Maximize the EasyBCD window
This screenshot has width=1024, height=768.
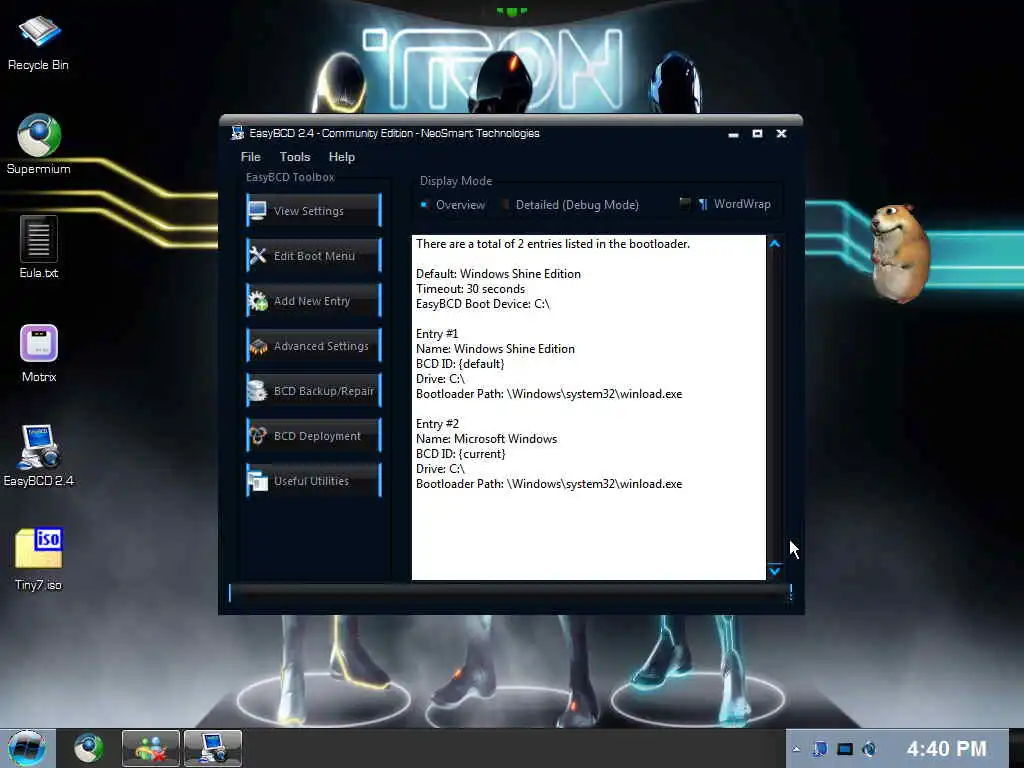coord(757,133)
